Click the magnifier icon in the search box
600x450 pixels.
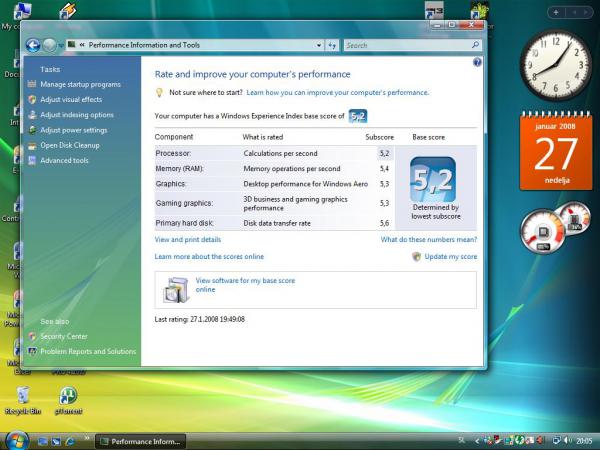click(x=475, y=45)
